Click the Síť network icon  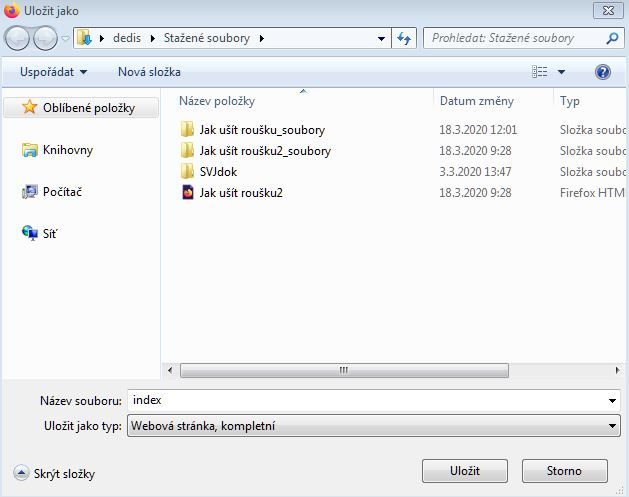(30, 233)
